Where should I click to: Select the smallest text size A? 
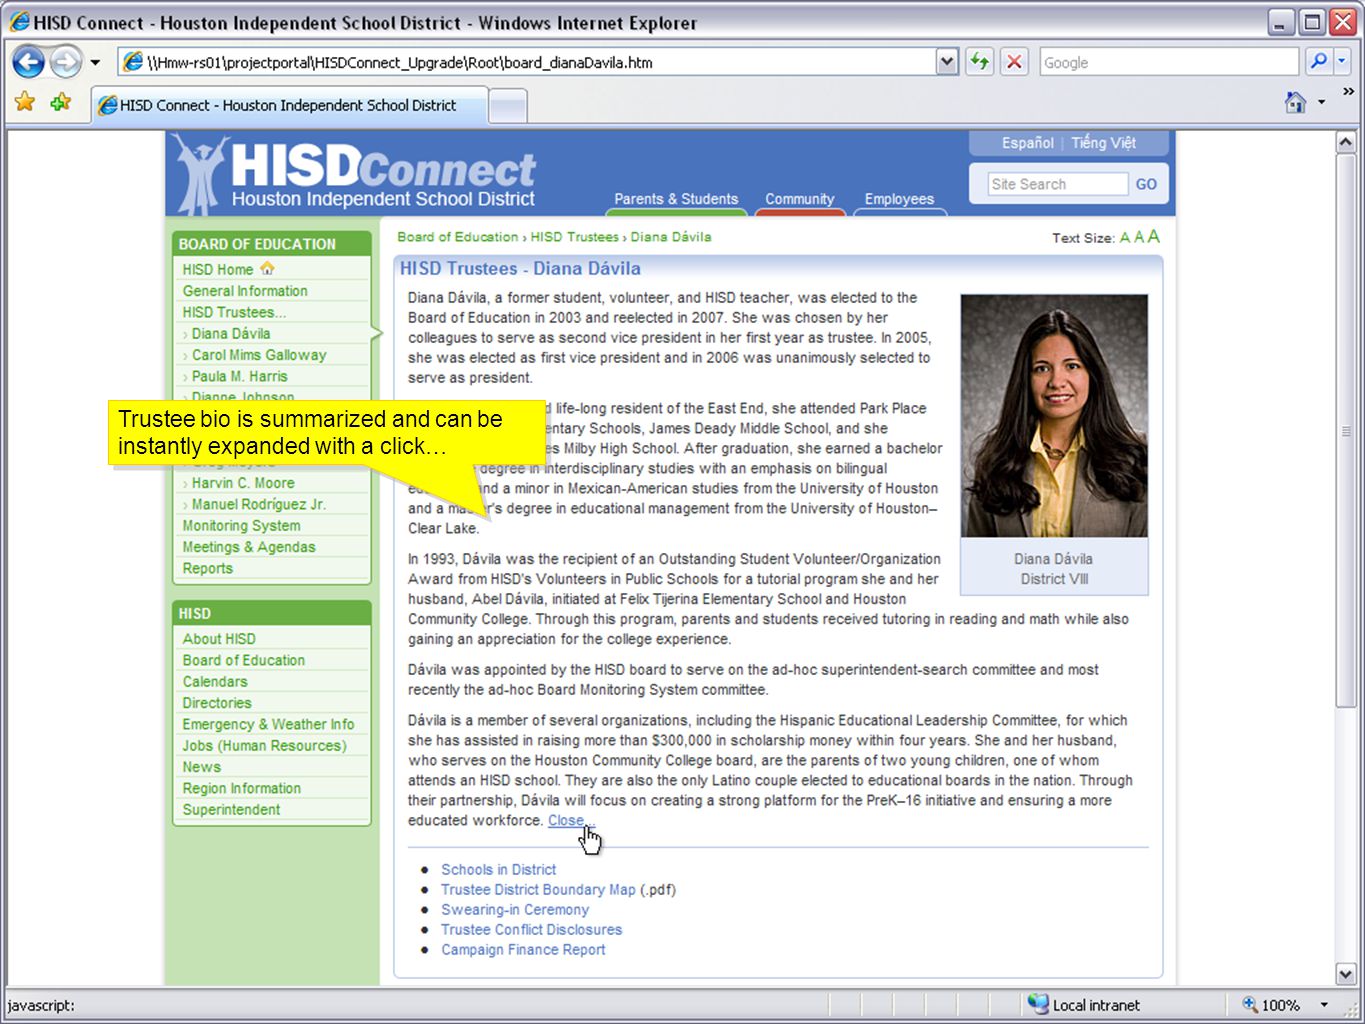tap(1125, 238)
